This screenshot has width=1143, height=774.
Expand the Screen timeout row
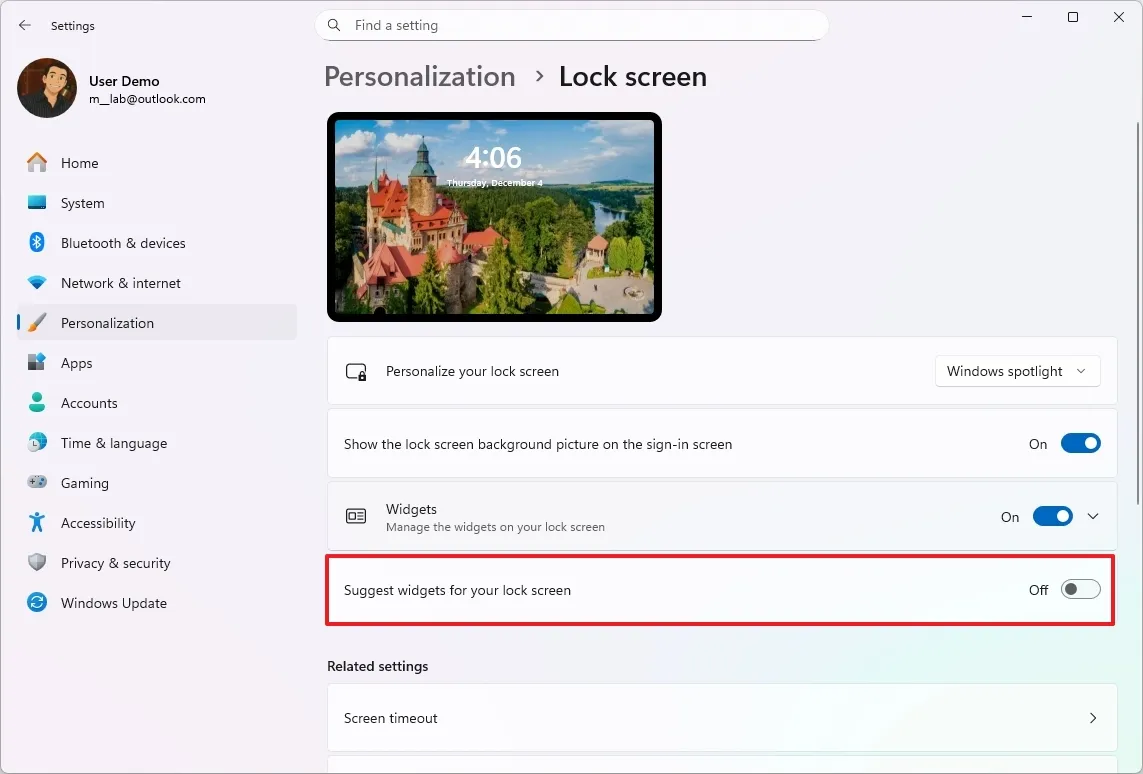pos(1093,718)
